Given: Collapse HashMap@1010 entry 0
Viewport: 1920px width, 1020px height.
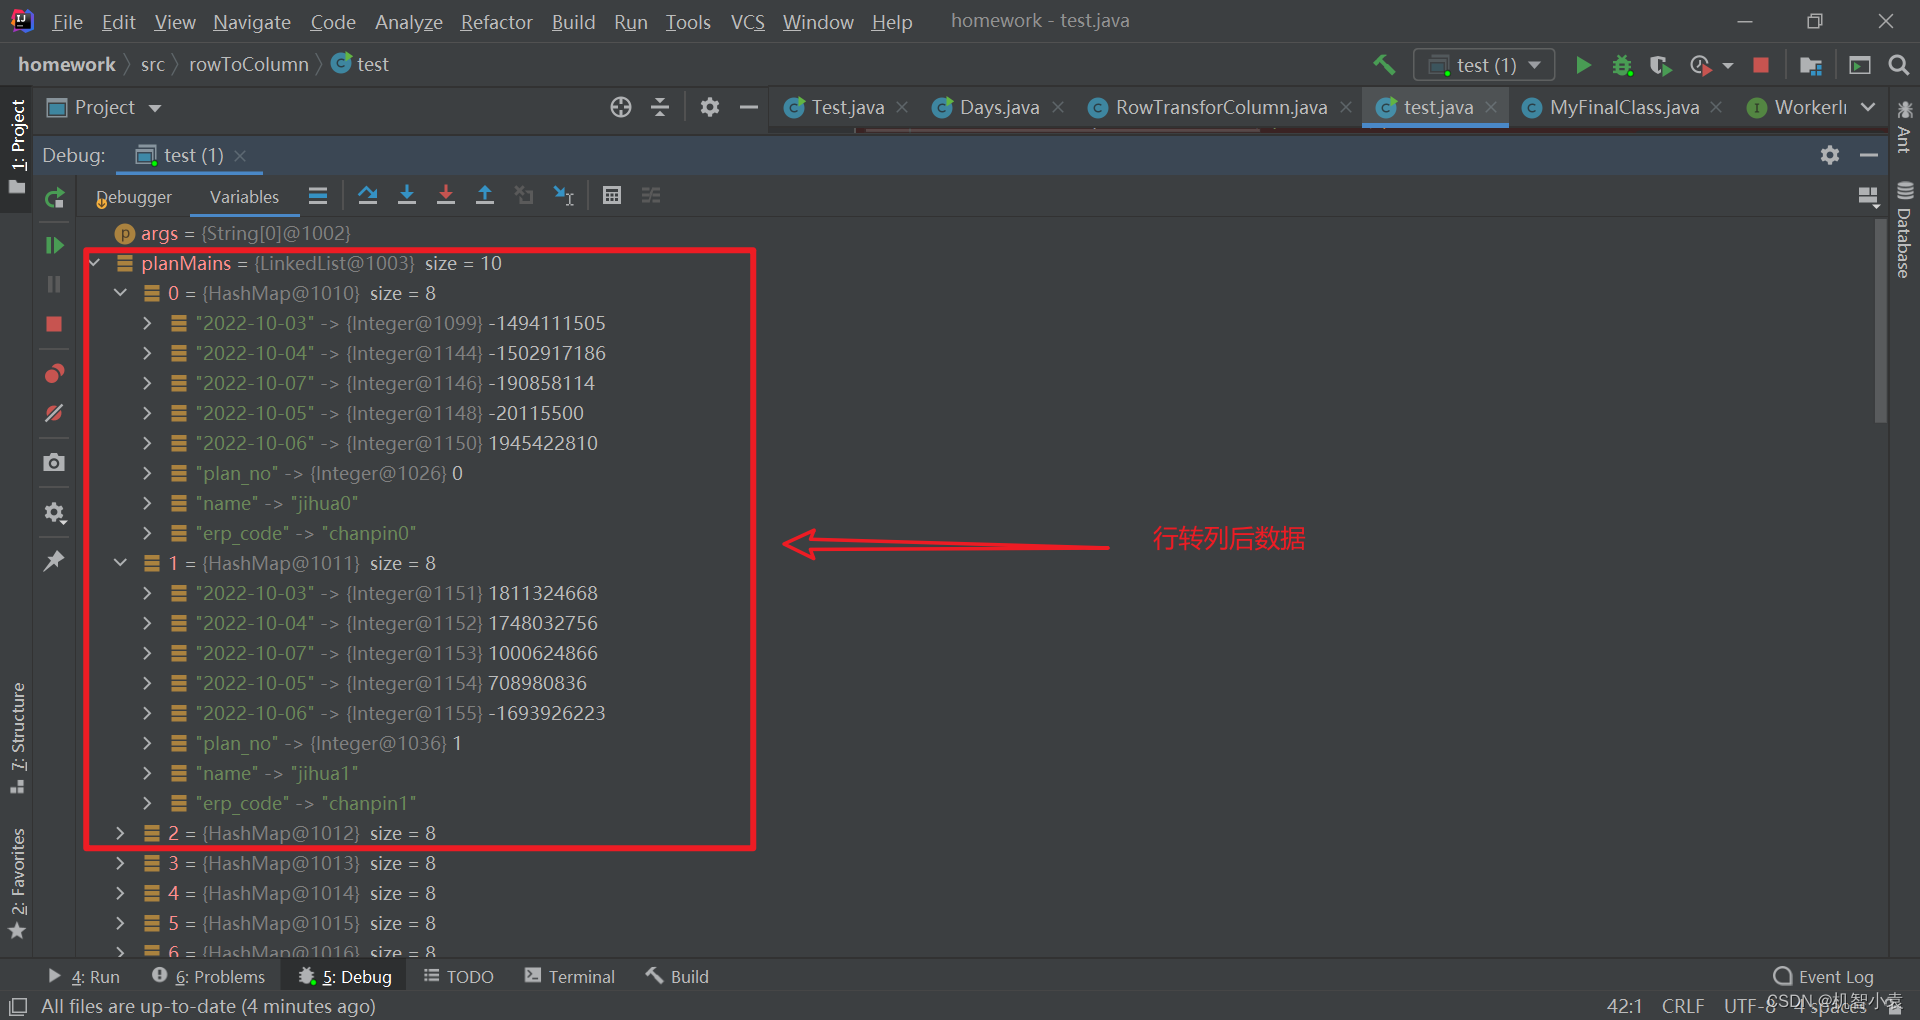Looking at the screenshot, I should click(x=121, y=293).
